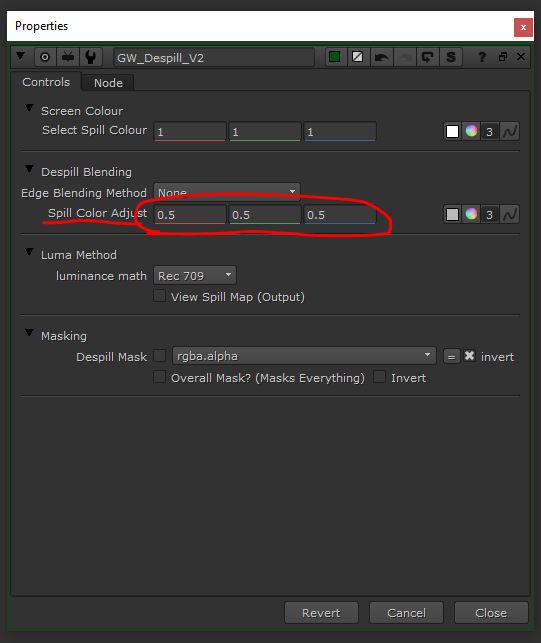
Task: Click the green Select Spill Colour field
Action: [265, 132]
